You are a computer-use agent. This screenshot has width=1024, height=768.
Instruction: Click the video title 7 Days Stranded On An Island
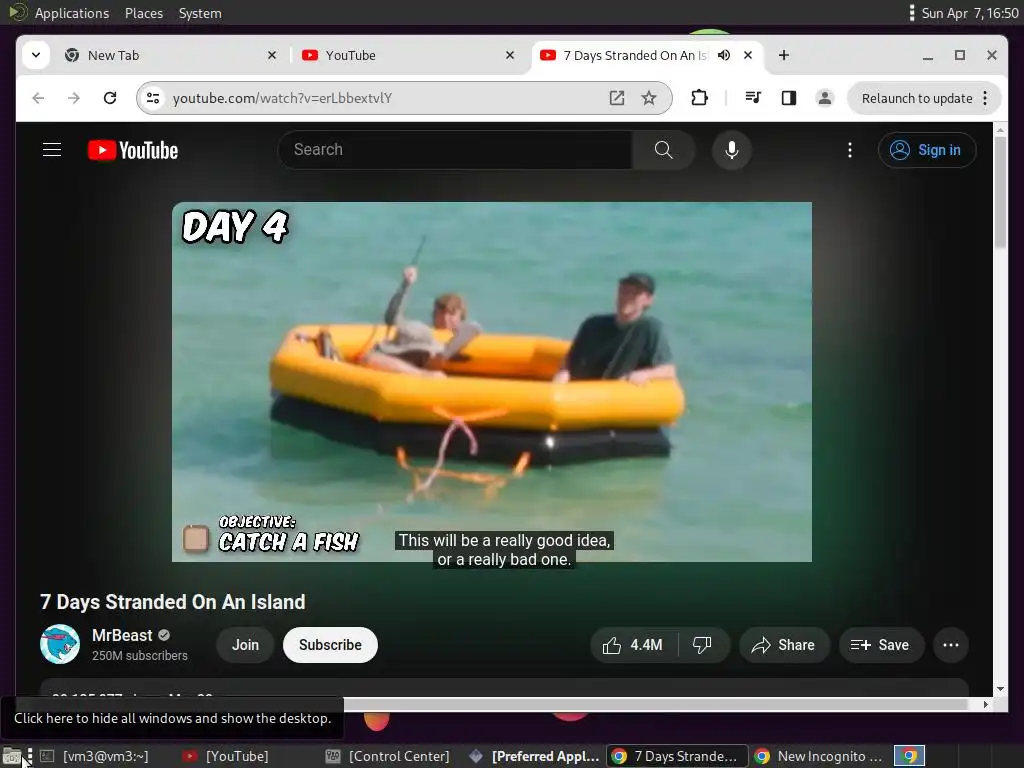tap(173, 601)
